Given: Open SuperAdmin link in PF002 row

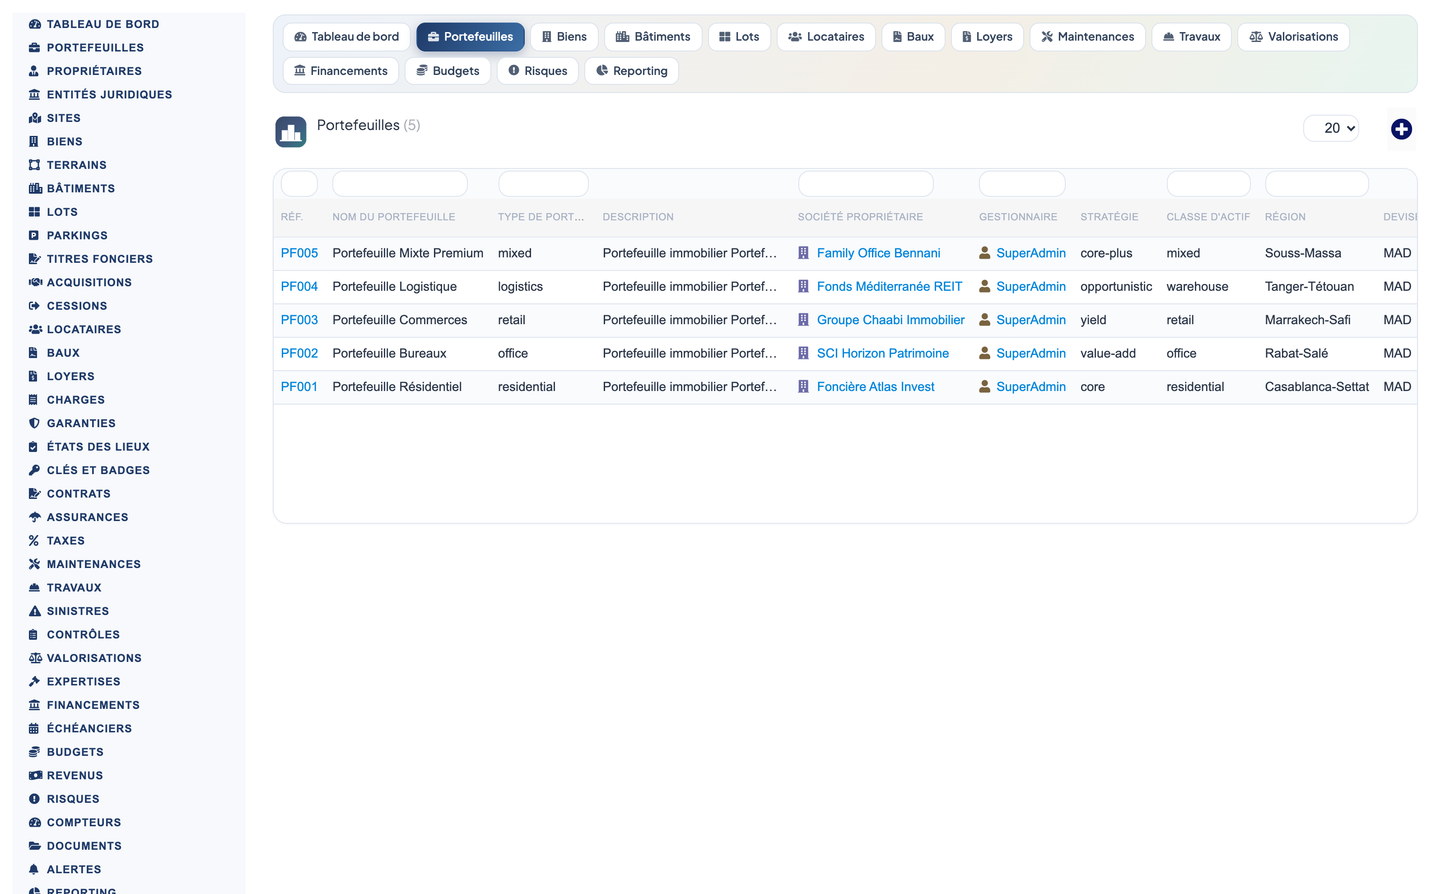Looking at the screenshot, I should pyautogui.click(x=1031, y=353).
